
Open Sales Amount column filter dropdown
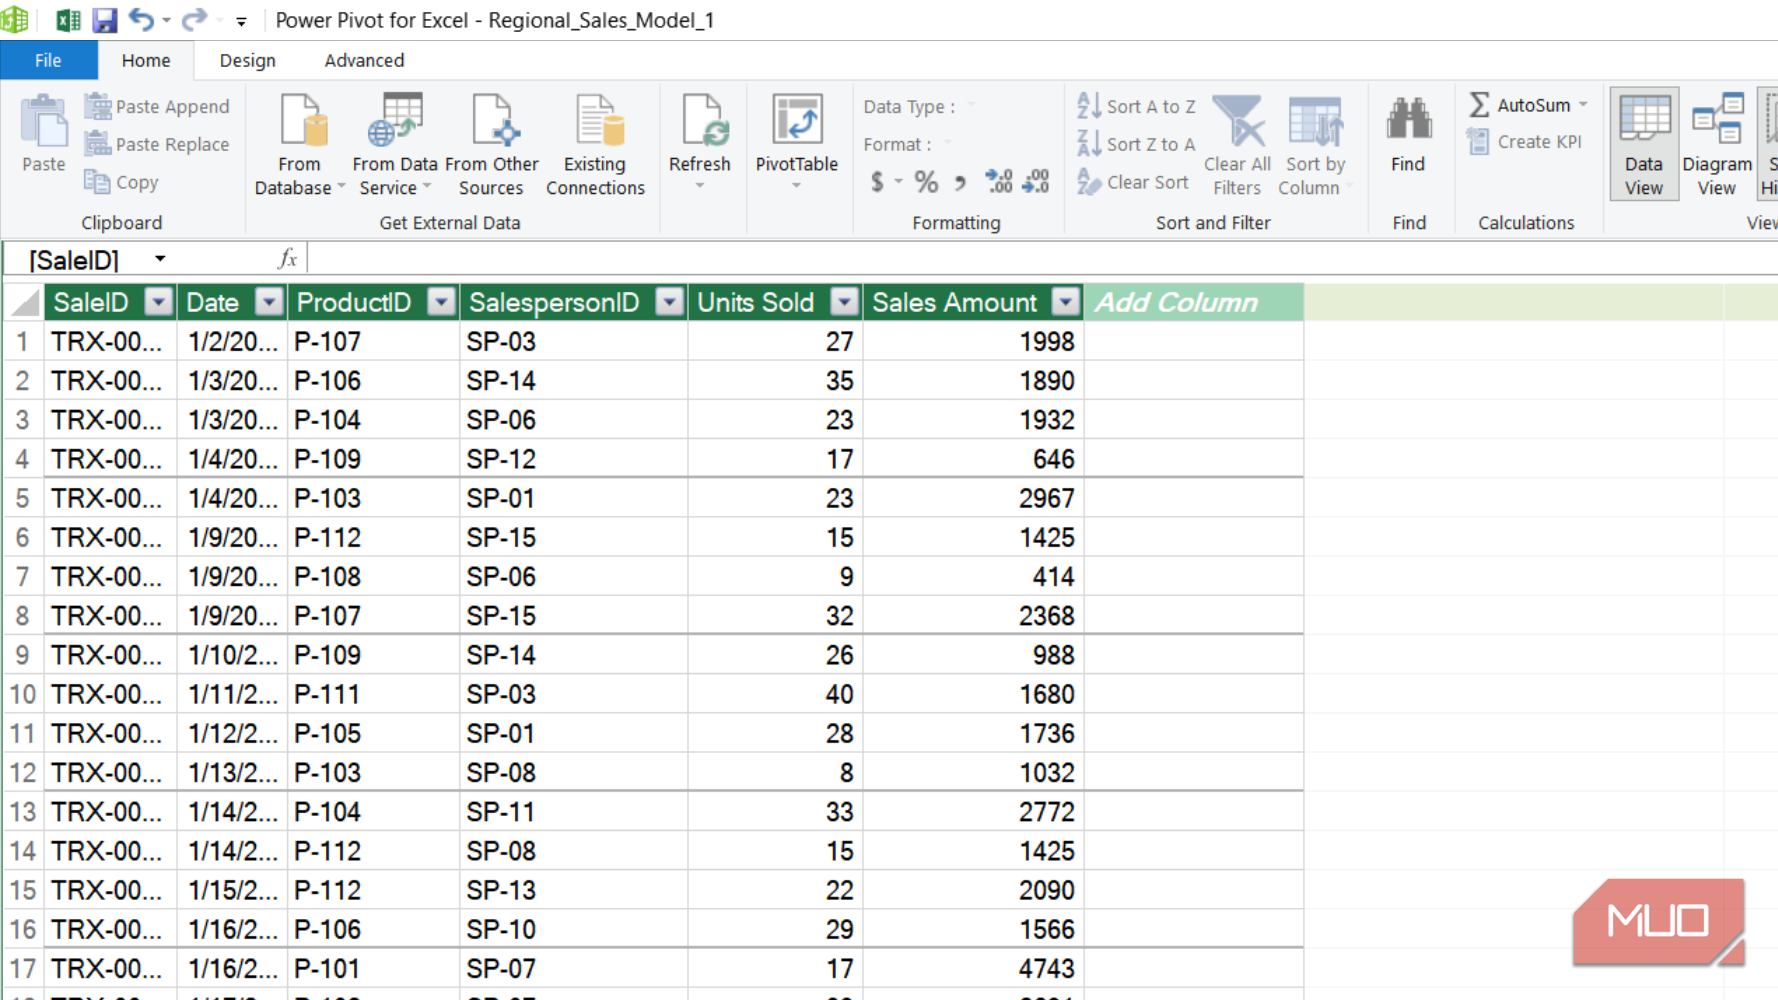[x=1066, y=302]
